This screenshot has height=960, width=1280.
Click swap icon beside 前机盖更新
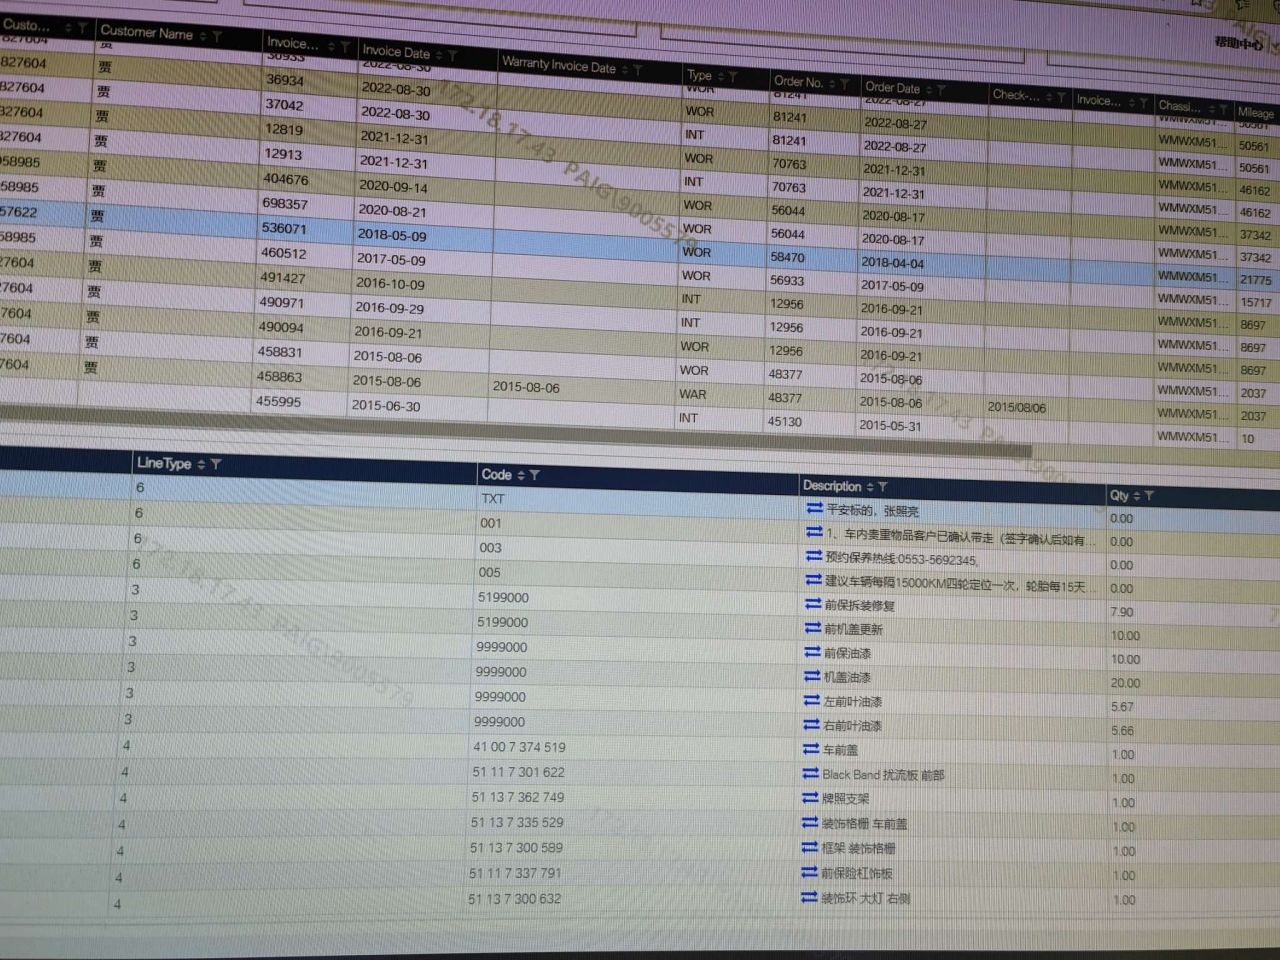[813, 627]
